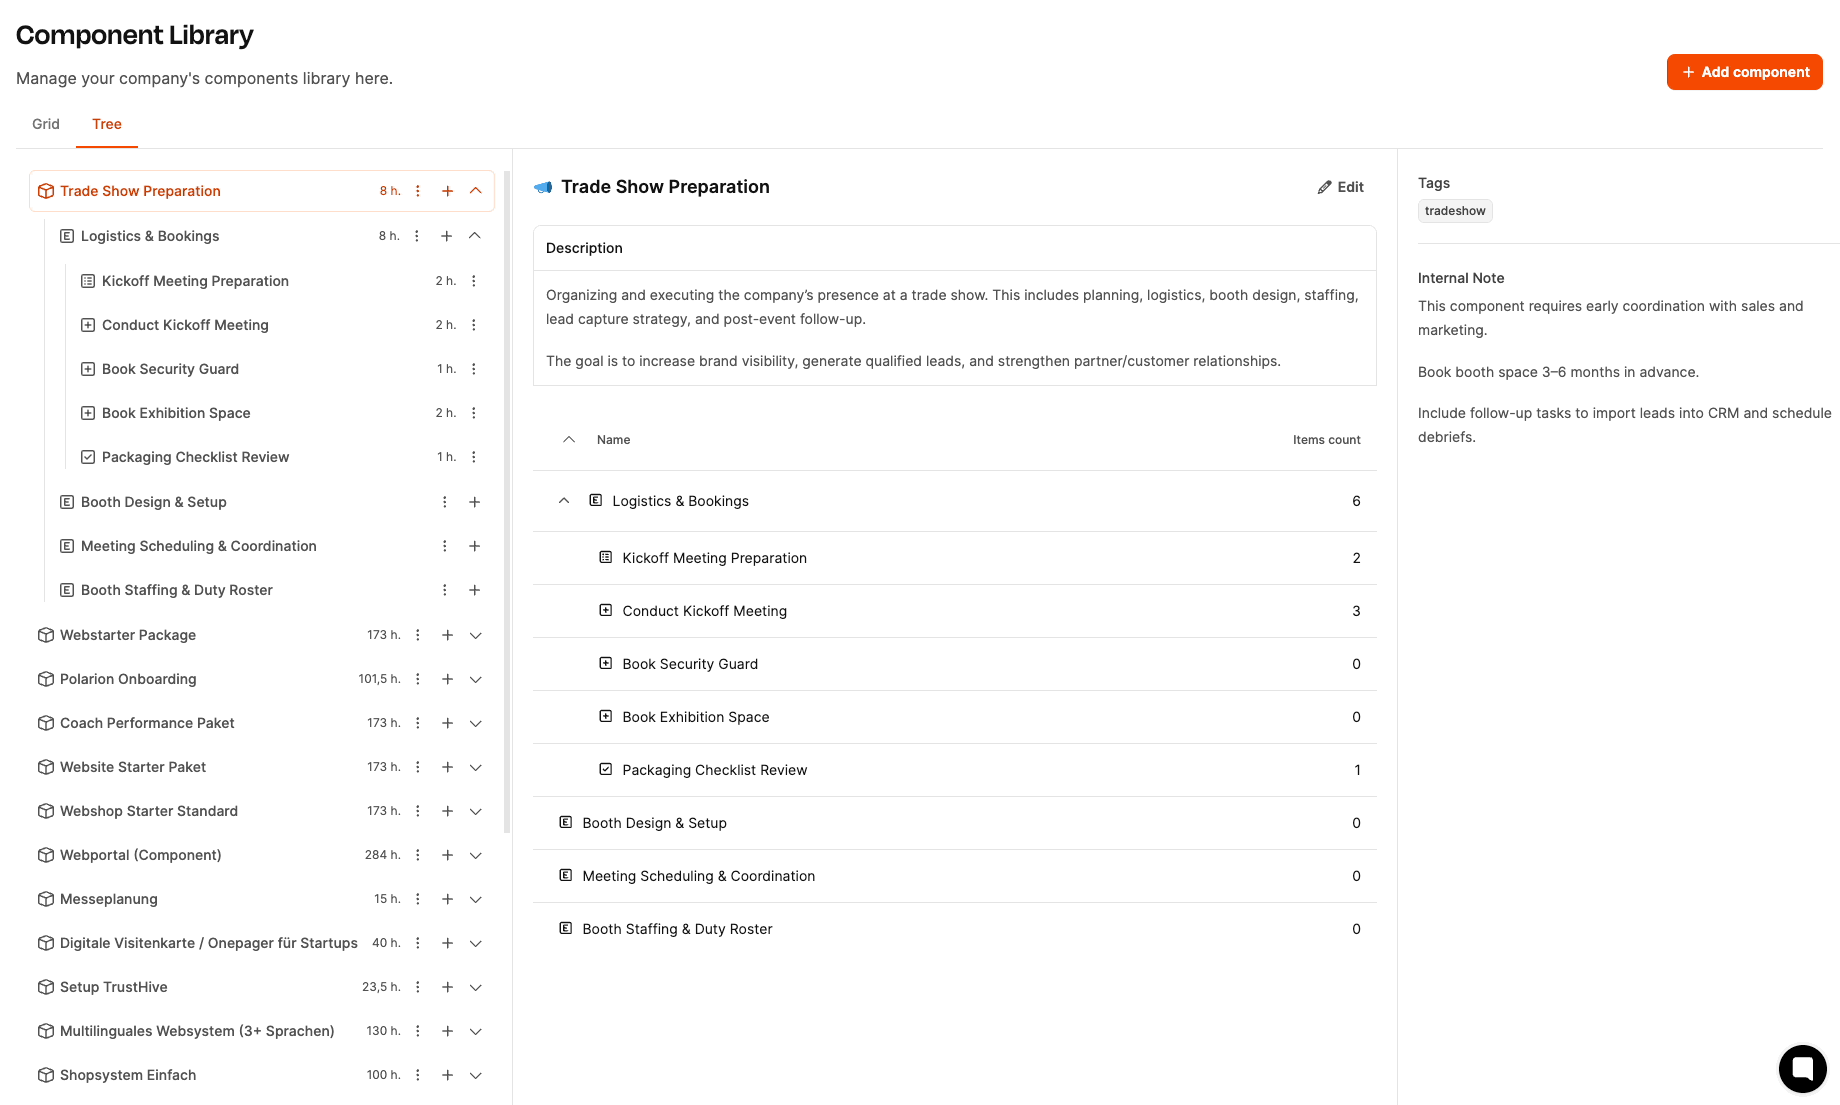Image resolution: width=1840 pixels, height=1105 pixels.
Task: Open the chat widget bubble
Action: [x=1802, y=1068]
